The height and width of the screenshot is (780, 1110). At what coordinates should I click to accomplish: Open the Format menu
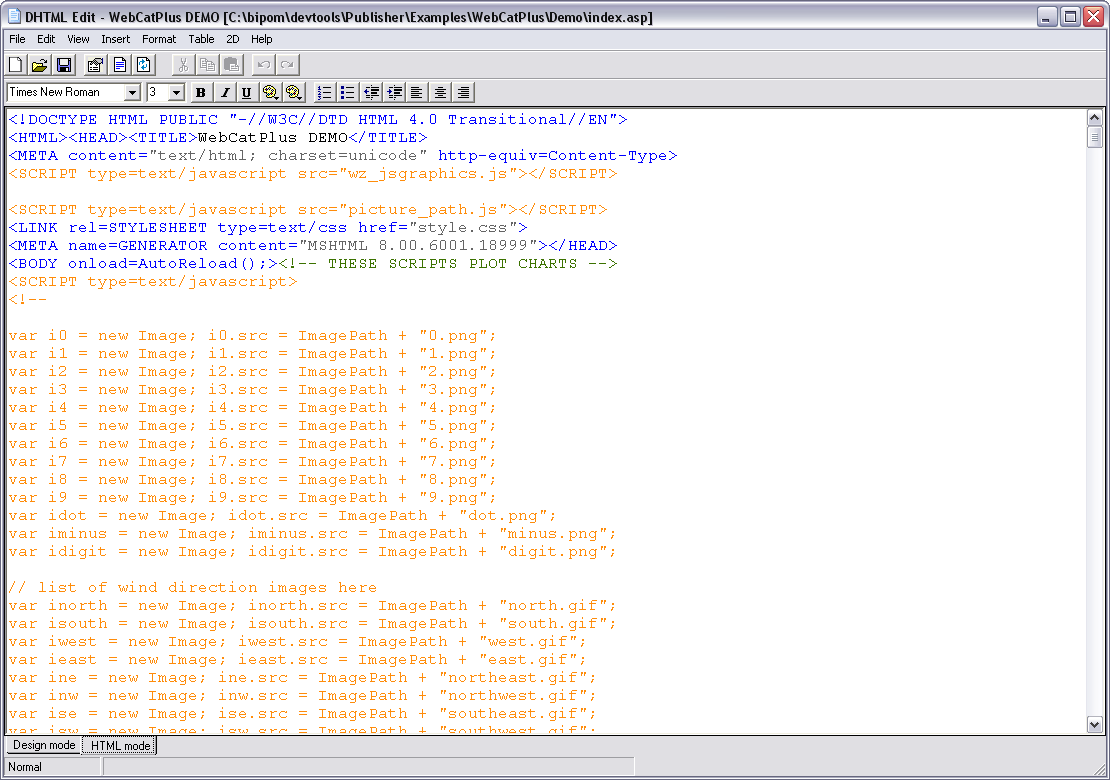pos(159,39)
